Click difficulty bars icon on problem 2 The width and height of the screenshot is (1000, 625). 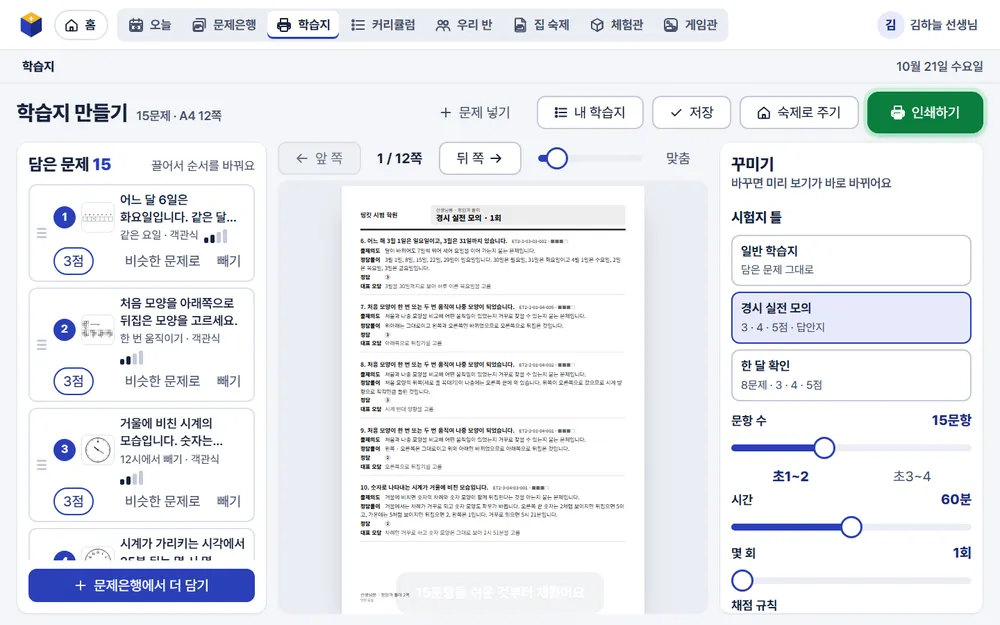click(x=131, y=358)
